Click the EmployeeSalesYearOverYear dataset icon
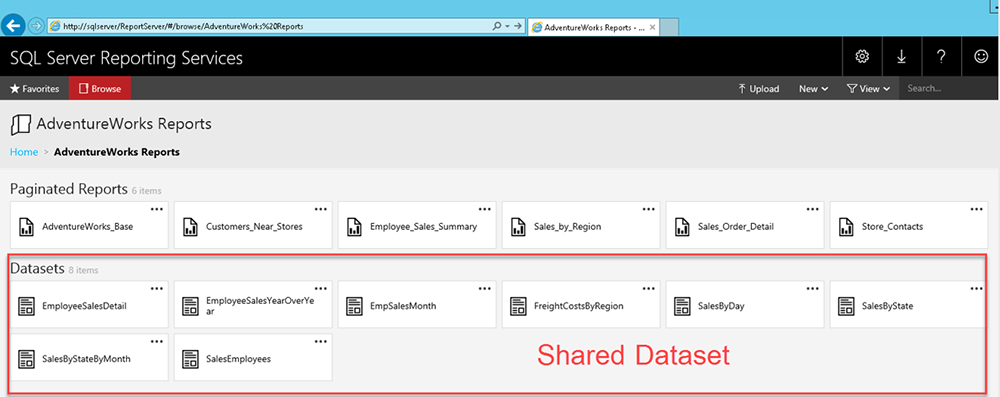Image resolution: width=1000 pixels, height=397 pixels. (x=189, y=306)
